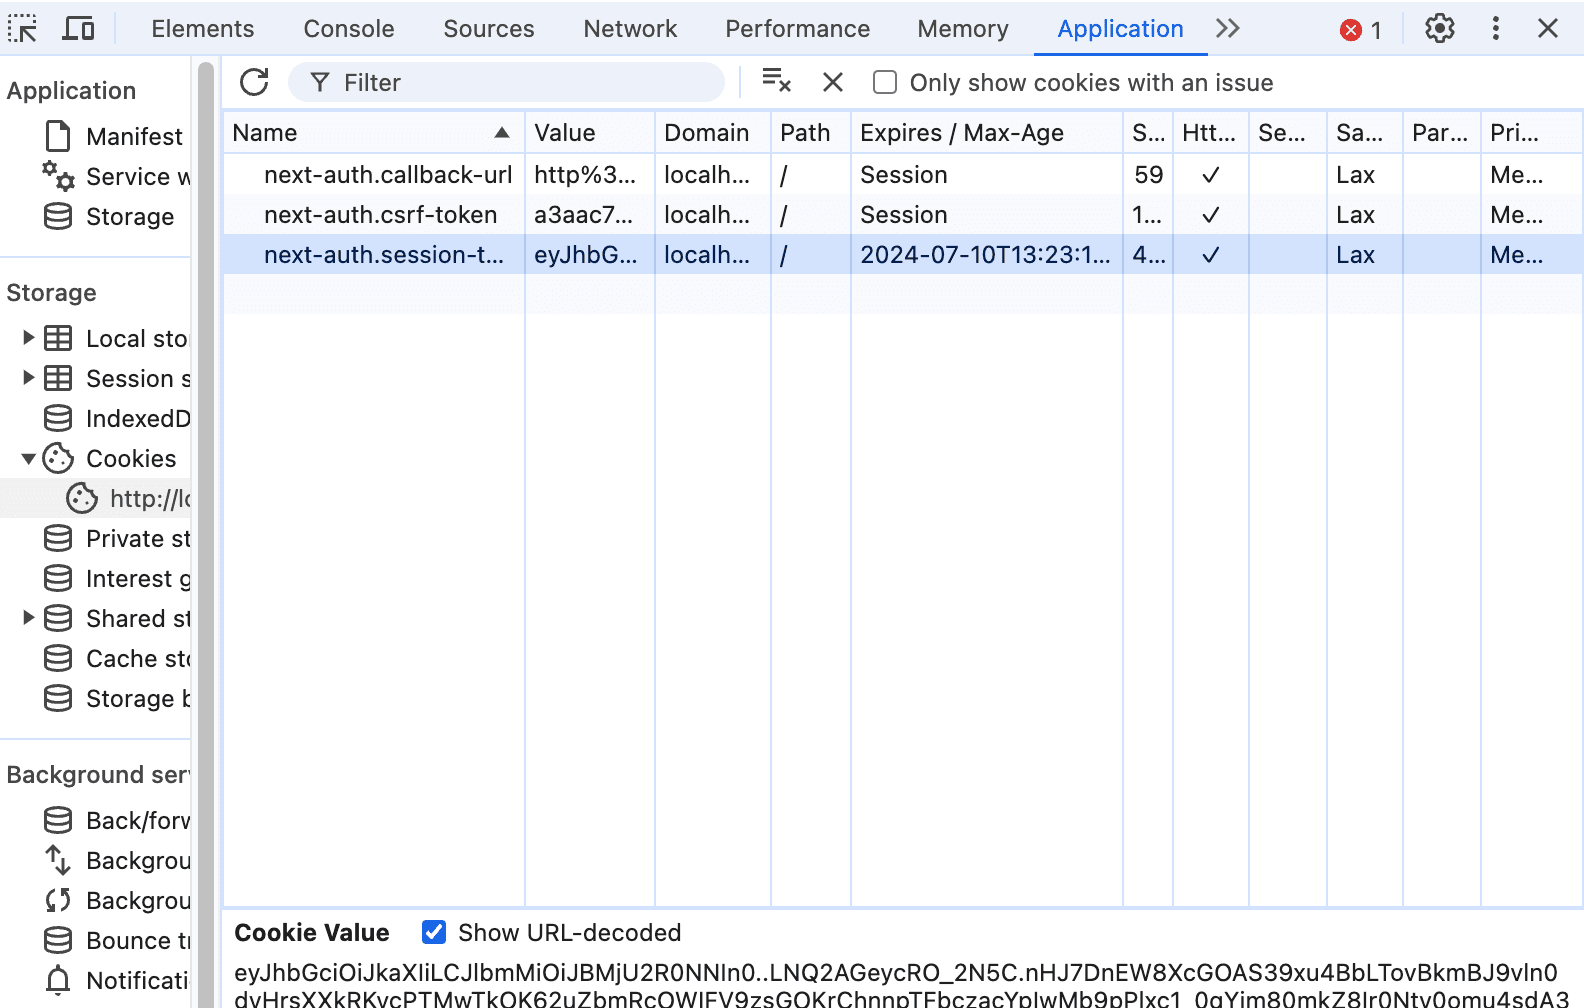
Task: Switch to the Console tab
Action: click(349, 29)
